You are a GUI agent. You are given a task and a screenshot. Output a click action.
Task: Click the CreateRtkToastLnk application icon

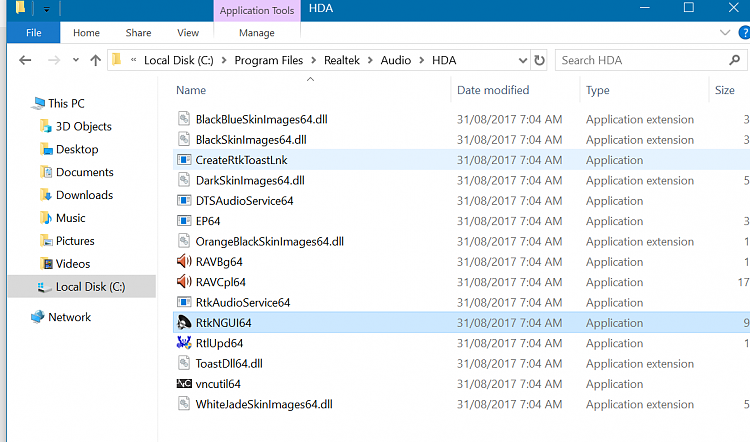click(184, 160)
